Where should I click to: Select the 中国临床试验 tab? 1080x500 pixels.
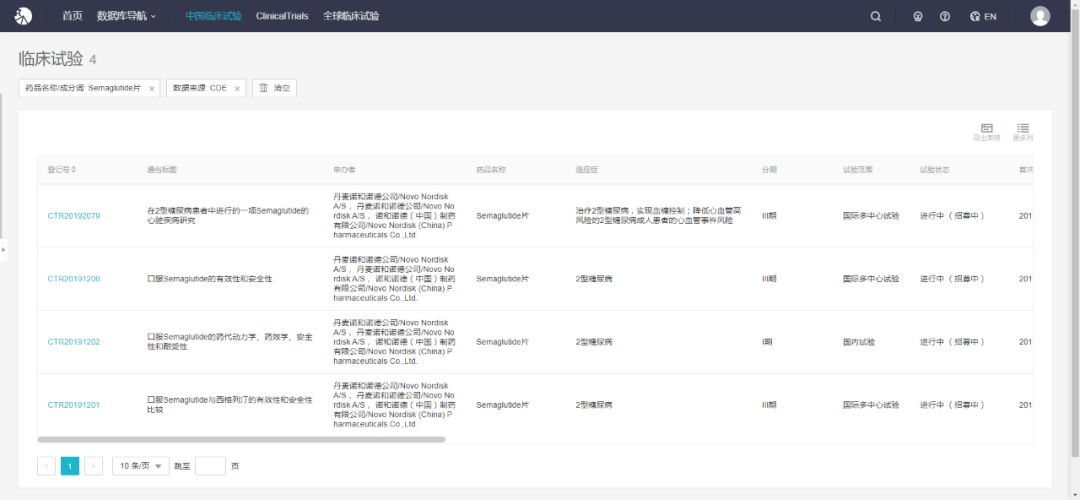point(214,16)
